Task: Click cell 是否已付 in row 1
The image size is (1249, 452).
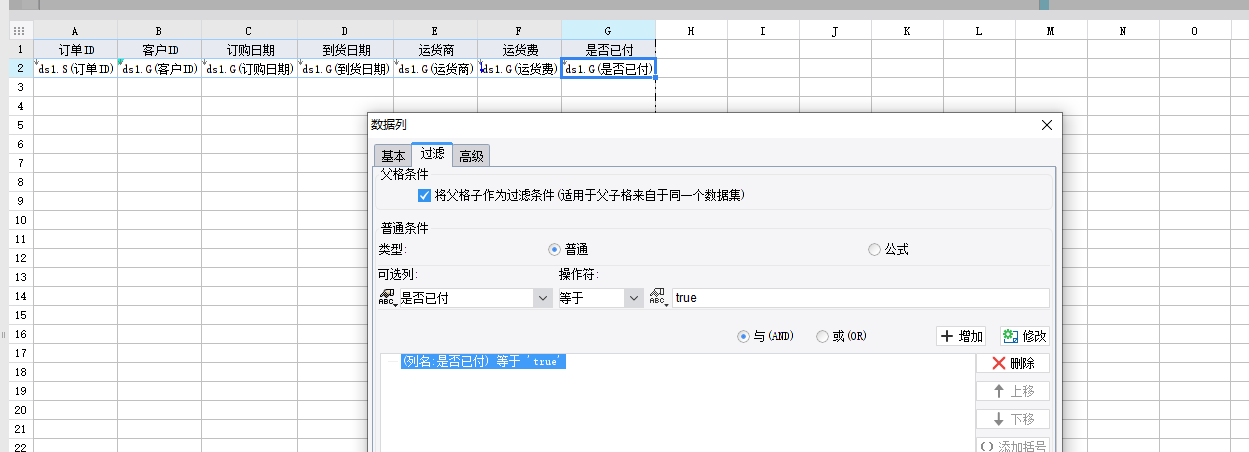Action: (x=608, y=50)
